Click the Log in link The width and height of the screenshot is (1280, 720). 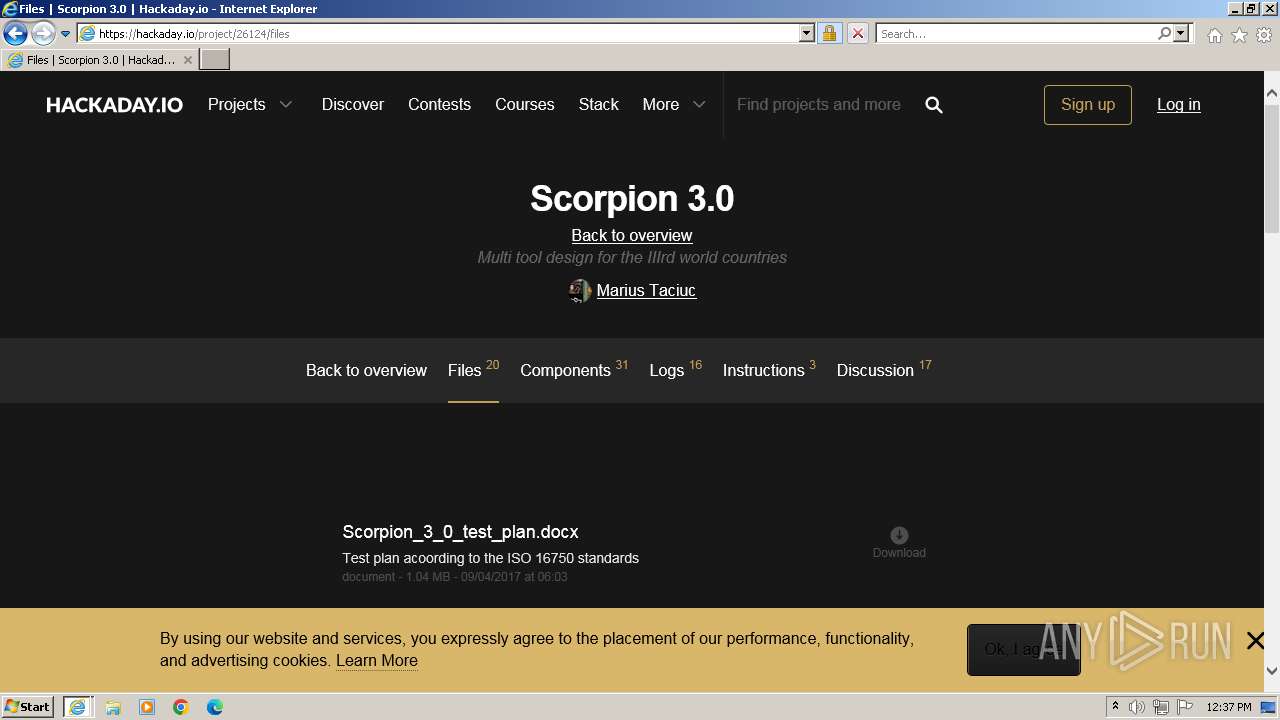1179,104
